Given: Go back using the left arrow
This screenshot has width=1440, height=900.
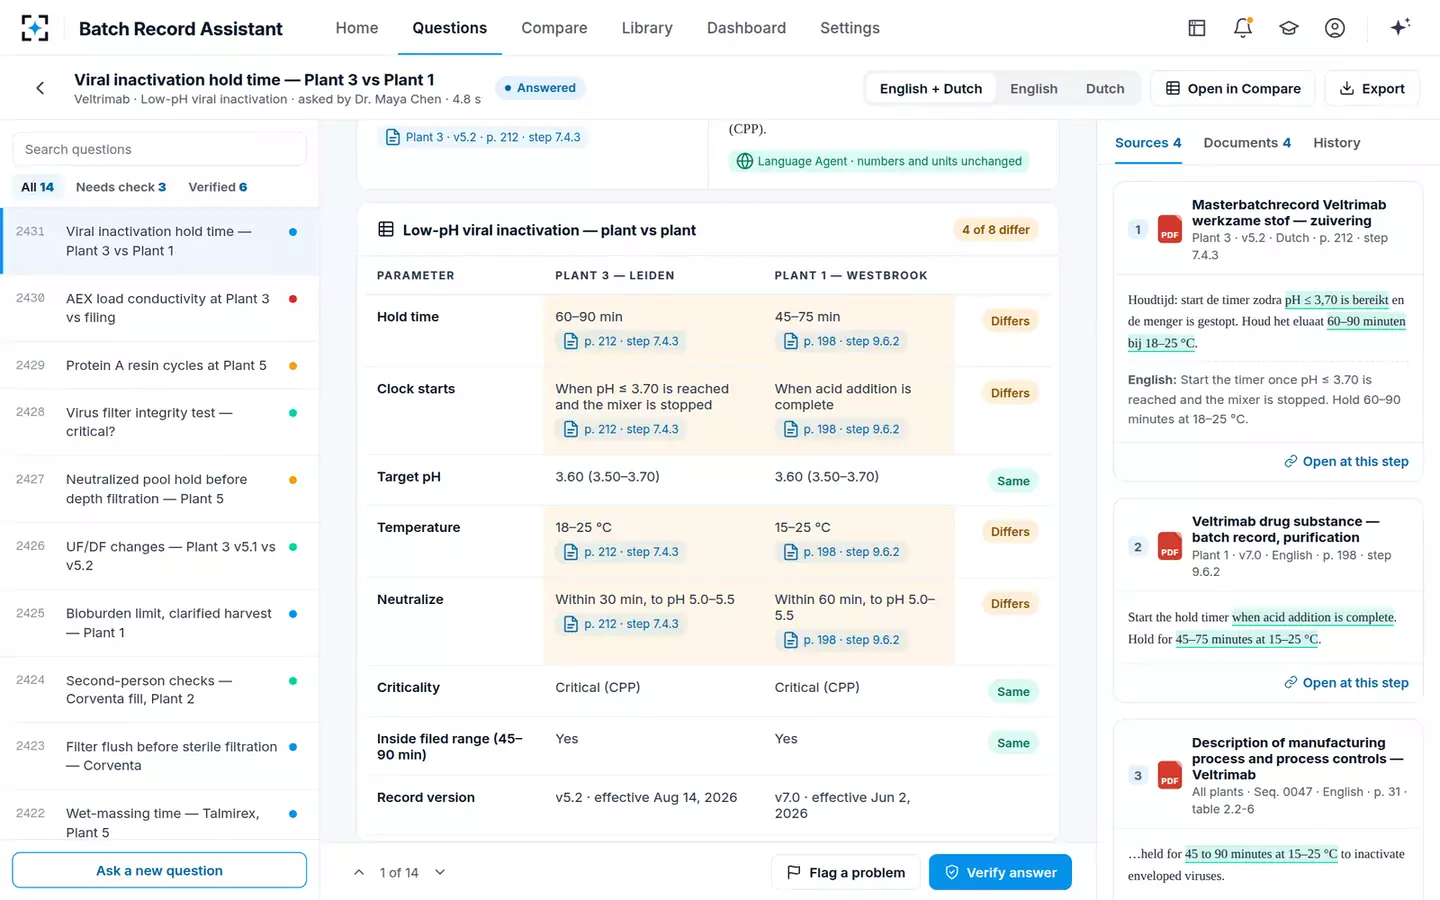Looking at the screenshot, I should tap(40, 88).
